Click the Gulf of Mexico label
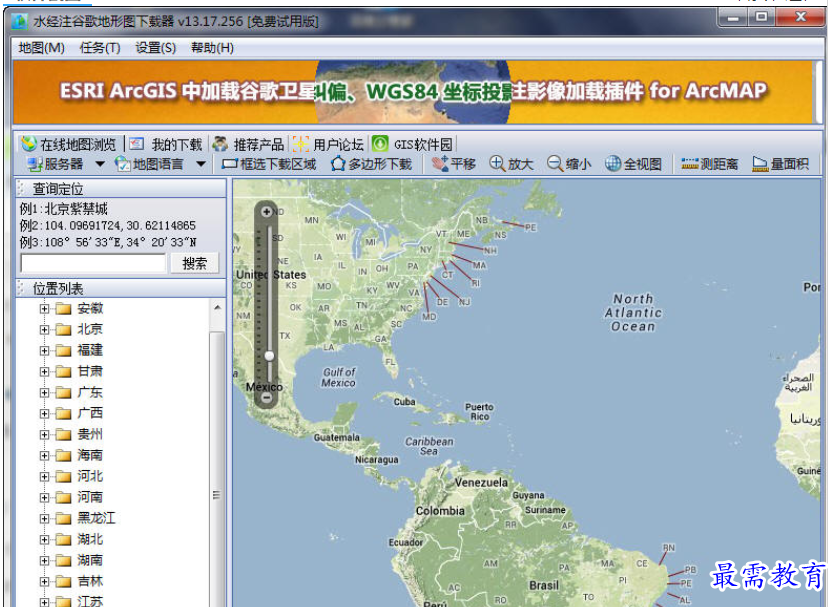The image size is (834, 607). coord(339,378)
